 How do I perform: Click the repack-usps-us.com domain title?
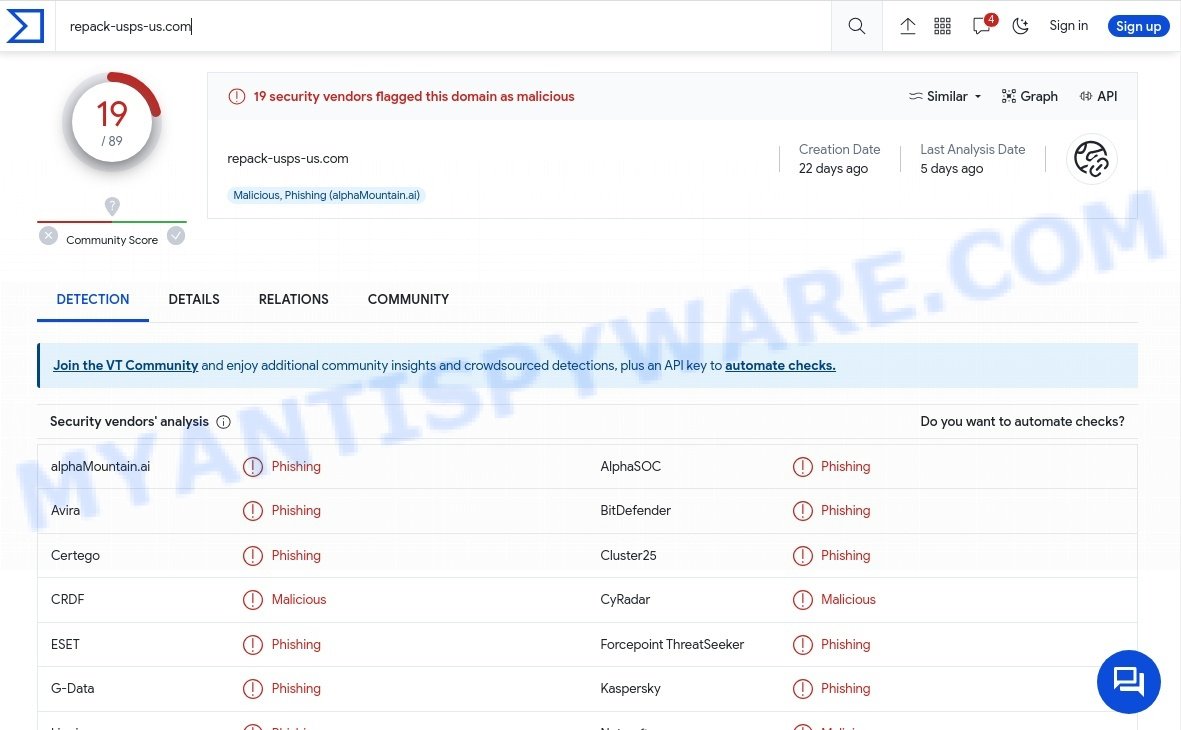point(288,158)
